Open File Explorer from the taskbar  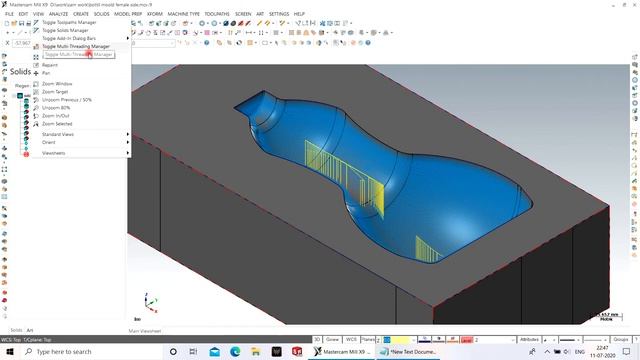click(256, 351)
